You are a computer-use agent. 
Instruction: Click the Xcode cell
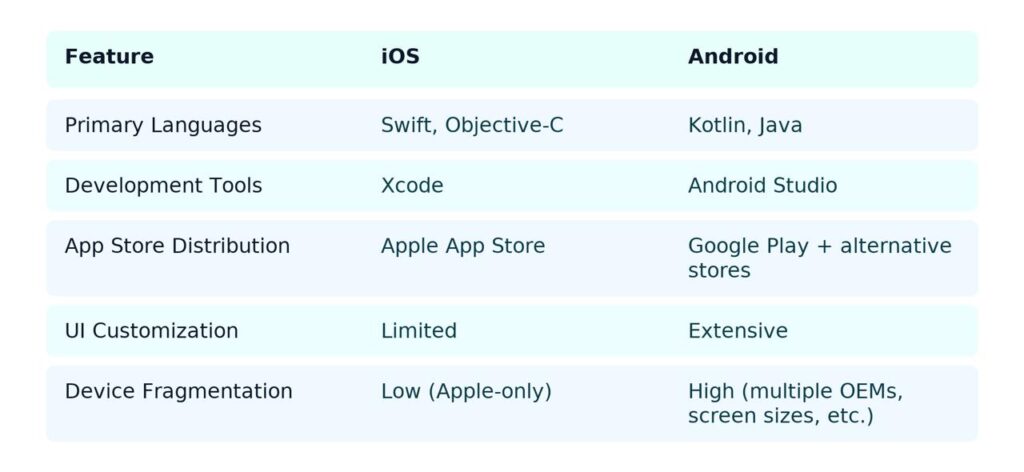(x=412, y=186)
